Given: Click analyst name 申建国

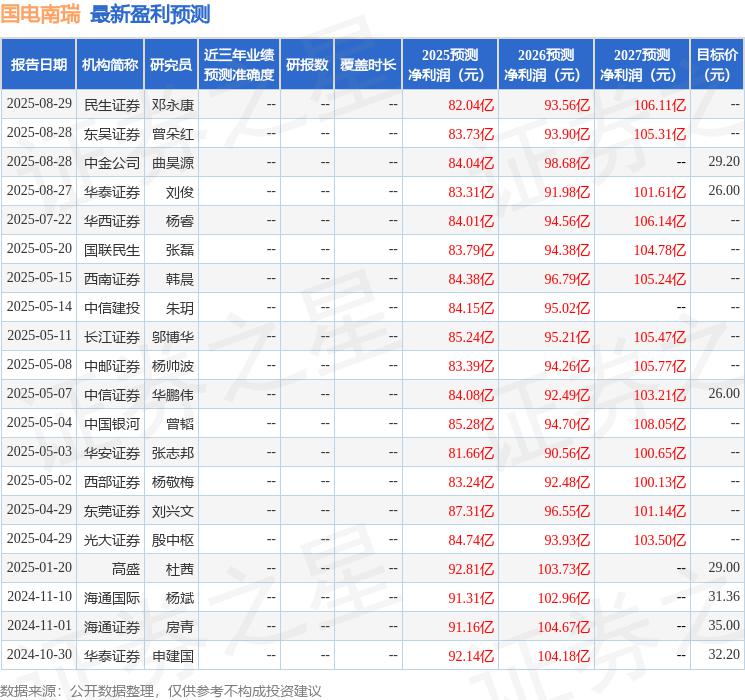Looking at the screenshot, I should [x=173, y=656].
